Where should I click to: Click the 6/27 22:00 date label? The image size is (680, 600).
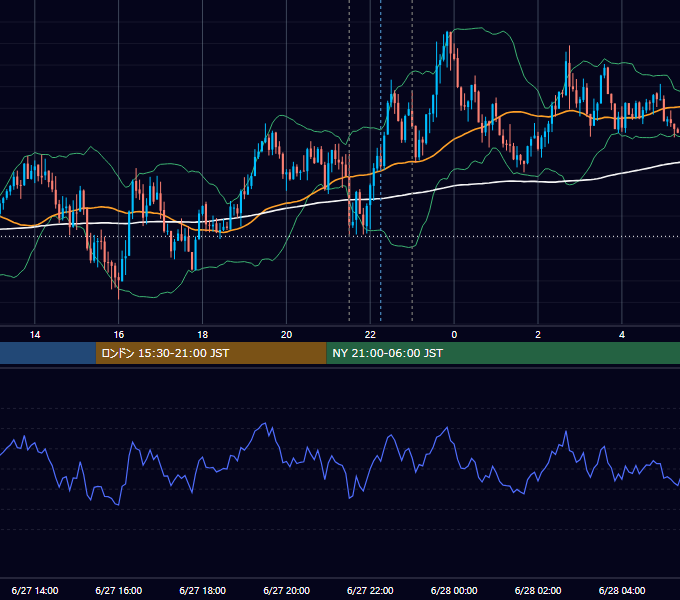[x=370, y=590]
